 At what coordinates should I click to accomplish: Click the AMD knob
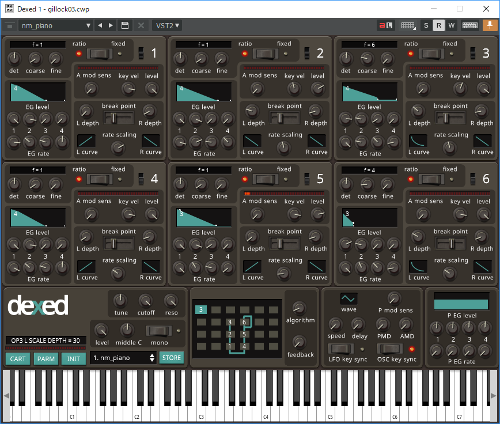(x=406, y=324)
